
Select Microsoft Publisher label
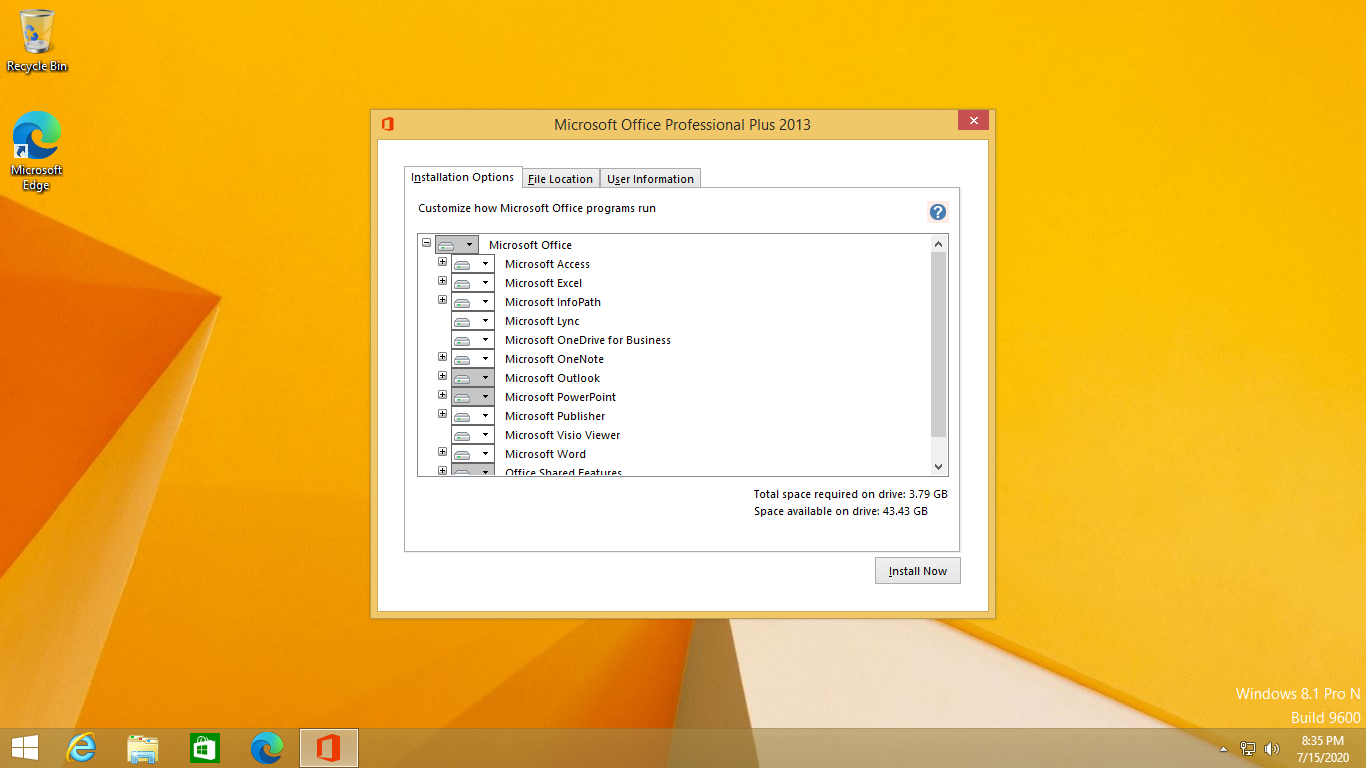tap(555, 416)
